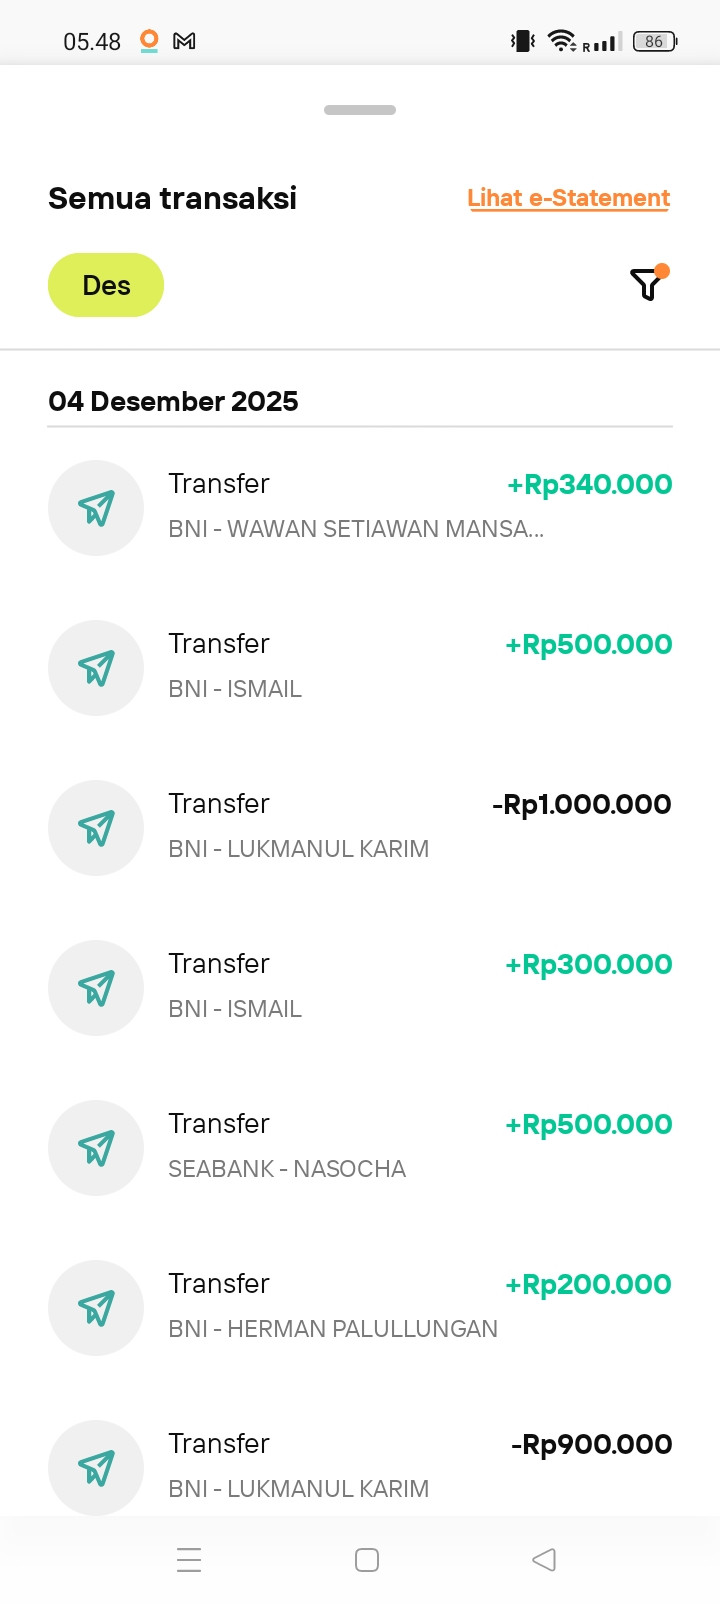View the -Rp1.000.000 transfer to LUKMANUL KARIM
Image resolution: width=720 pixels, height=1604 pixels.
click(x=360, y=828)
